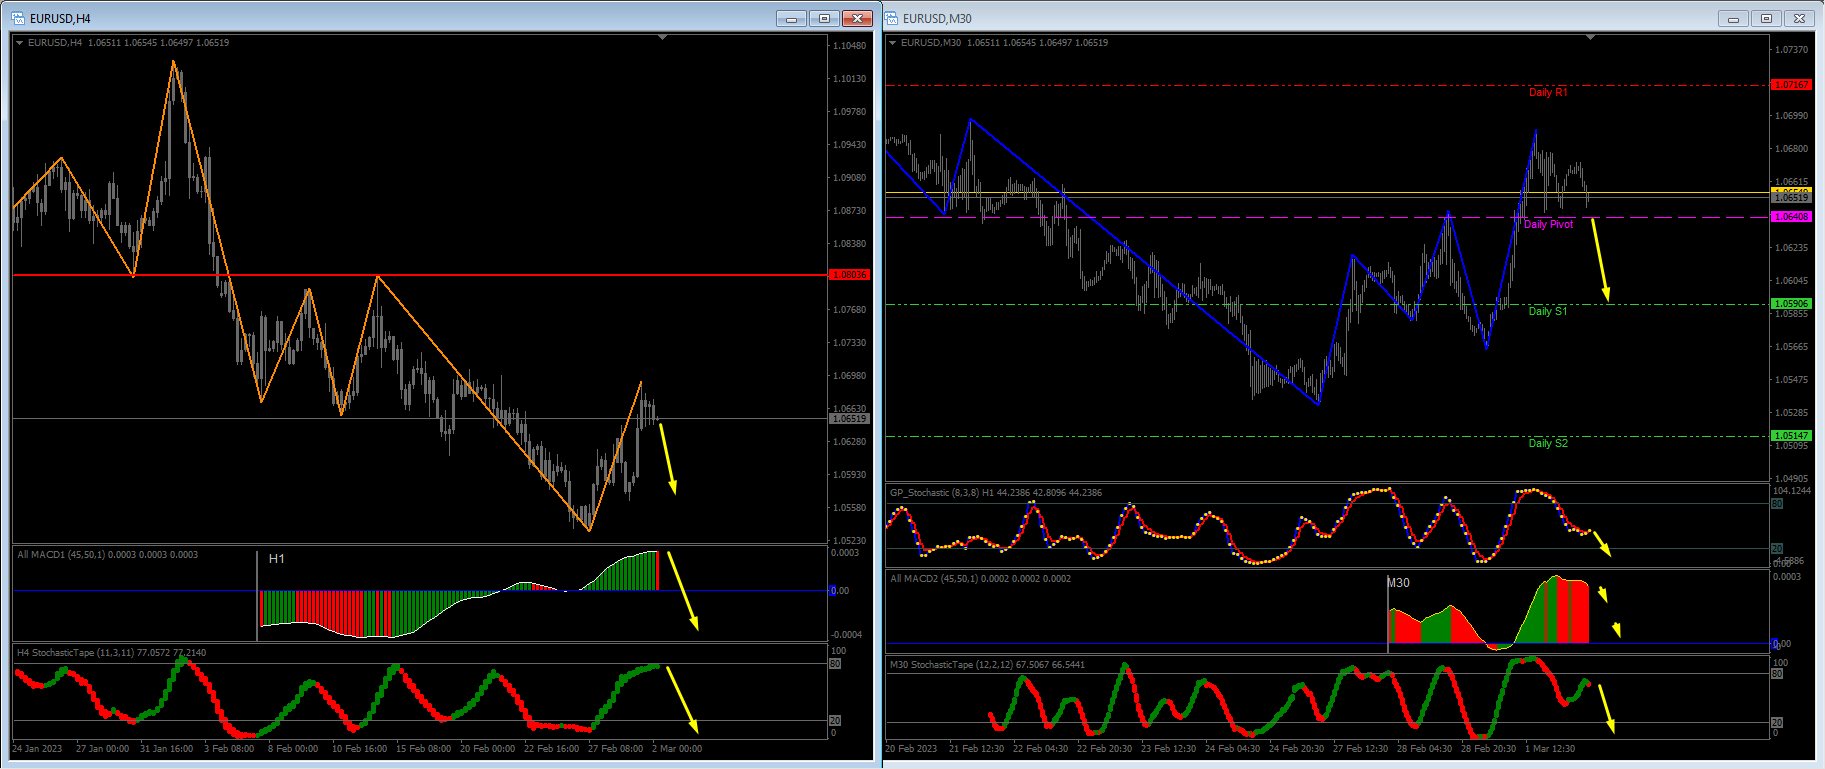Maximize the EURUSD,M30 chart window

coord(1766,18)
